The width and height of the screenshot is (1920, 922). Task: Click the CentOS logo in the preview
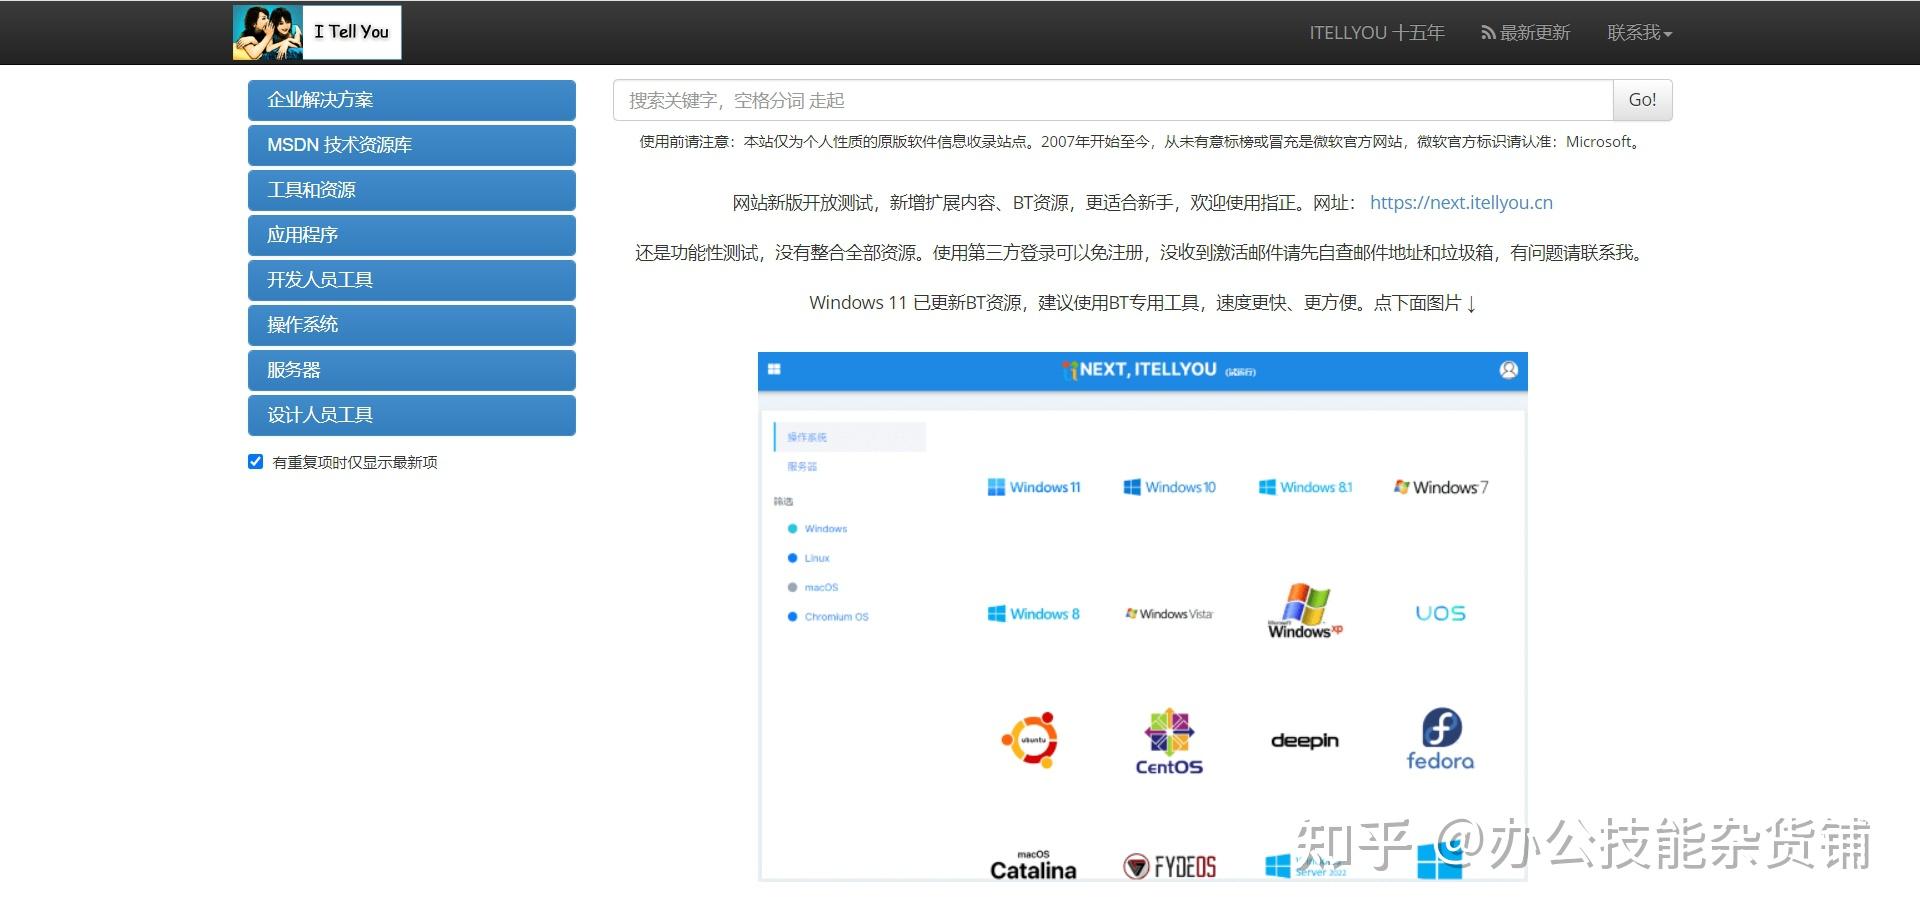click(x=1168, y=742)
